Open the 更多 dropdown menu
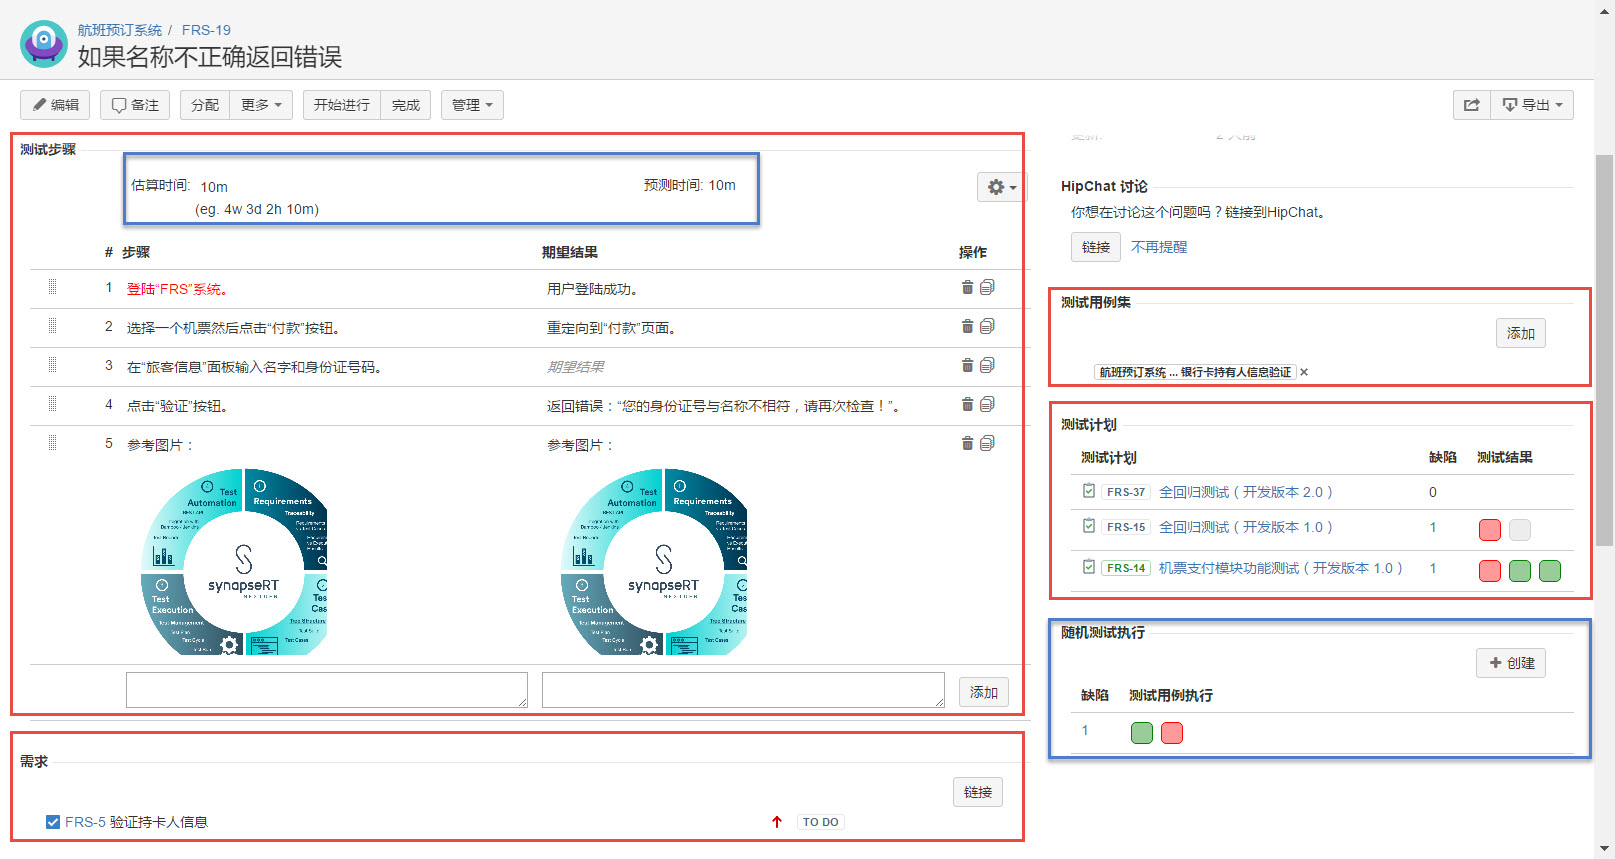Viewport: 1615px width, 859px height. click(x=261, y=105)
